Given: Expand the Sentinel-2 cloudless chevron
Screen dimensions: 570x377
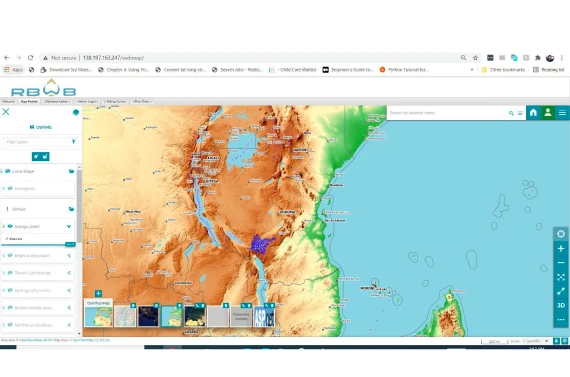Looking at the screenshot, I should point(69,325).
